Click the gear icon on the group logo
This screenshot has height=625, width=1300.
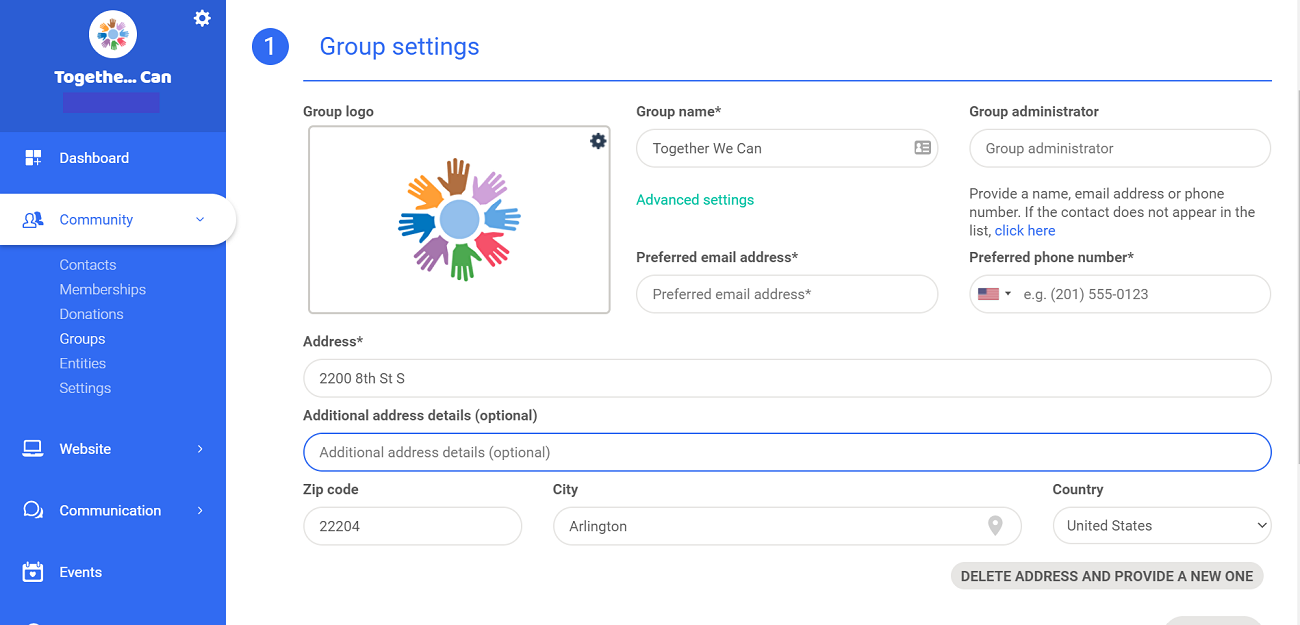point(597,141)
